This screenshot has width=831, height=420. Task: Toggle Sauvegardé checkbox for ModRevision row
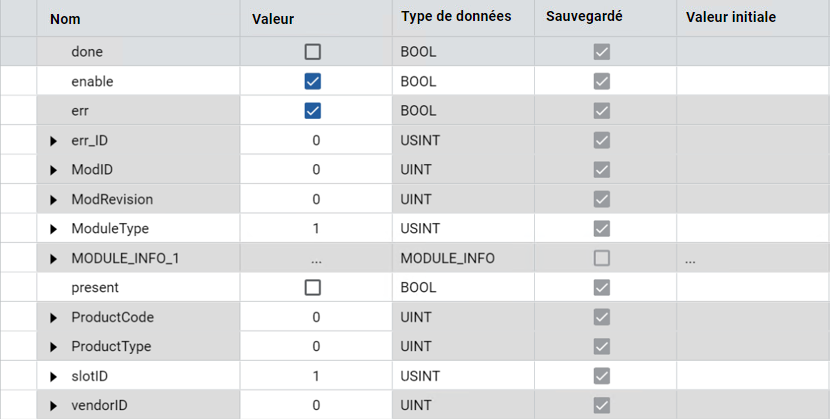click(602, 199)
